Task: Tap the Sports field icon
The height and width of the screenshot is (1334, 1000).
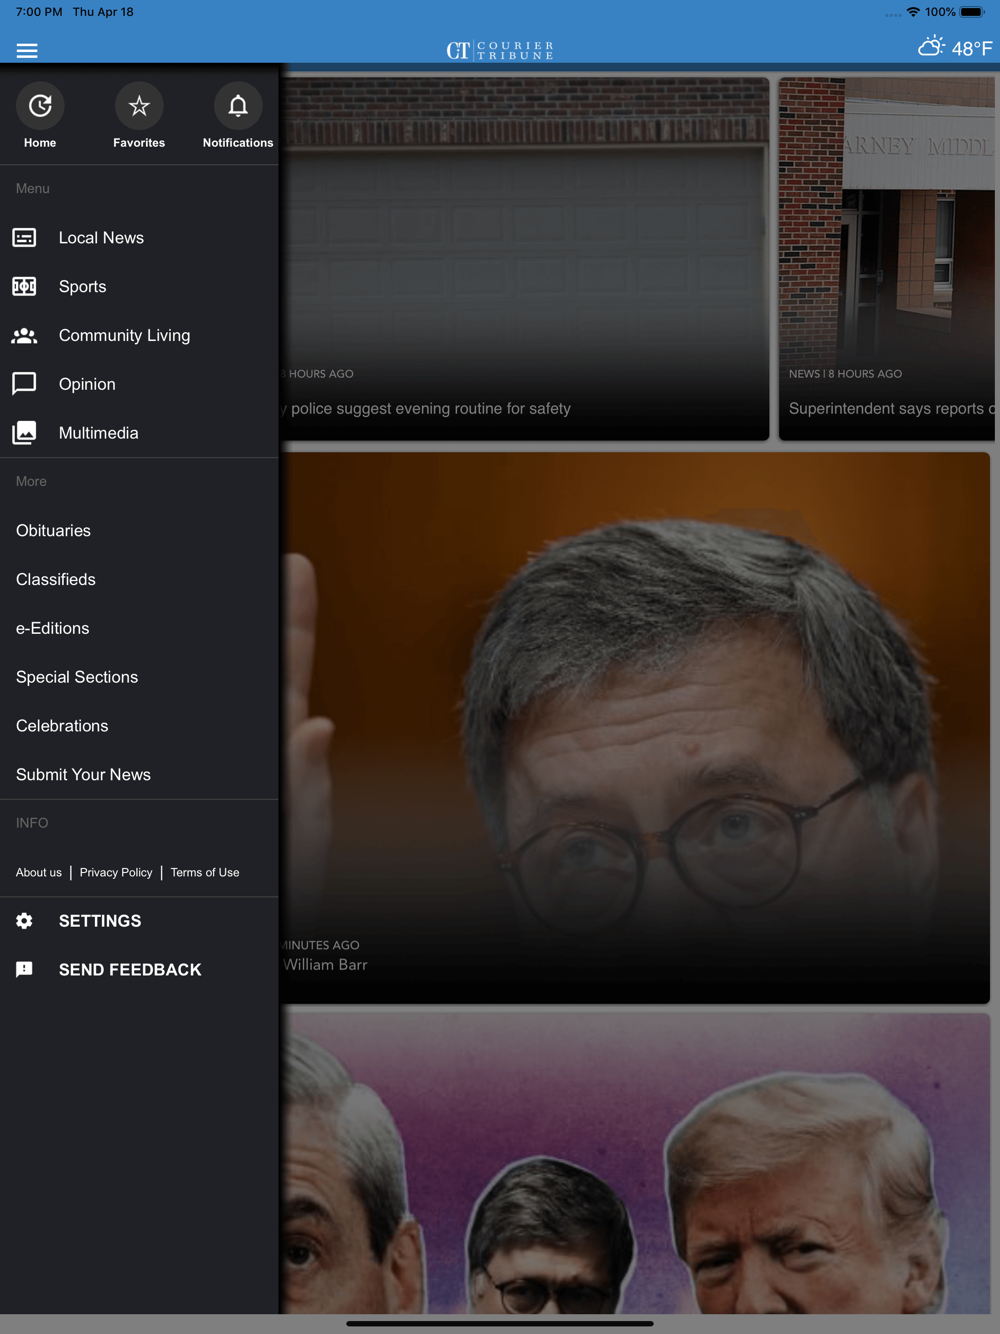Action: tap(24, 287)
